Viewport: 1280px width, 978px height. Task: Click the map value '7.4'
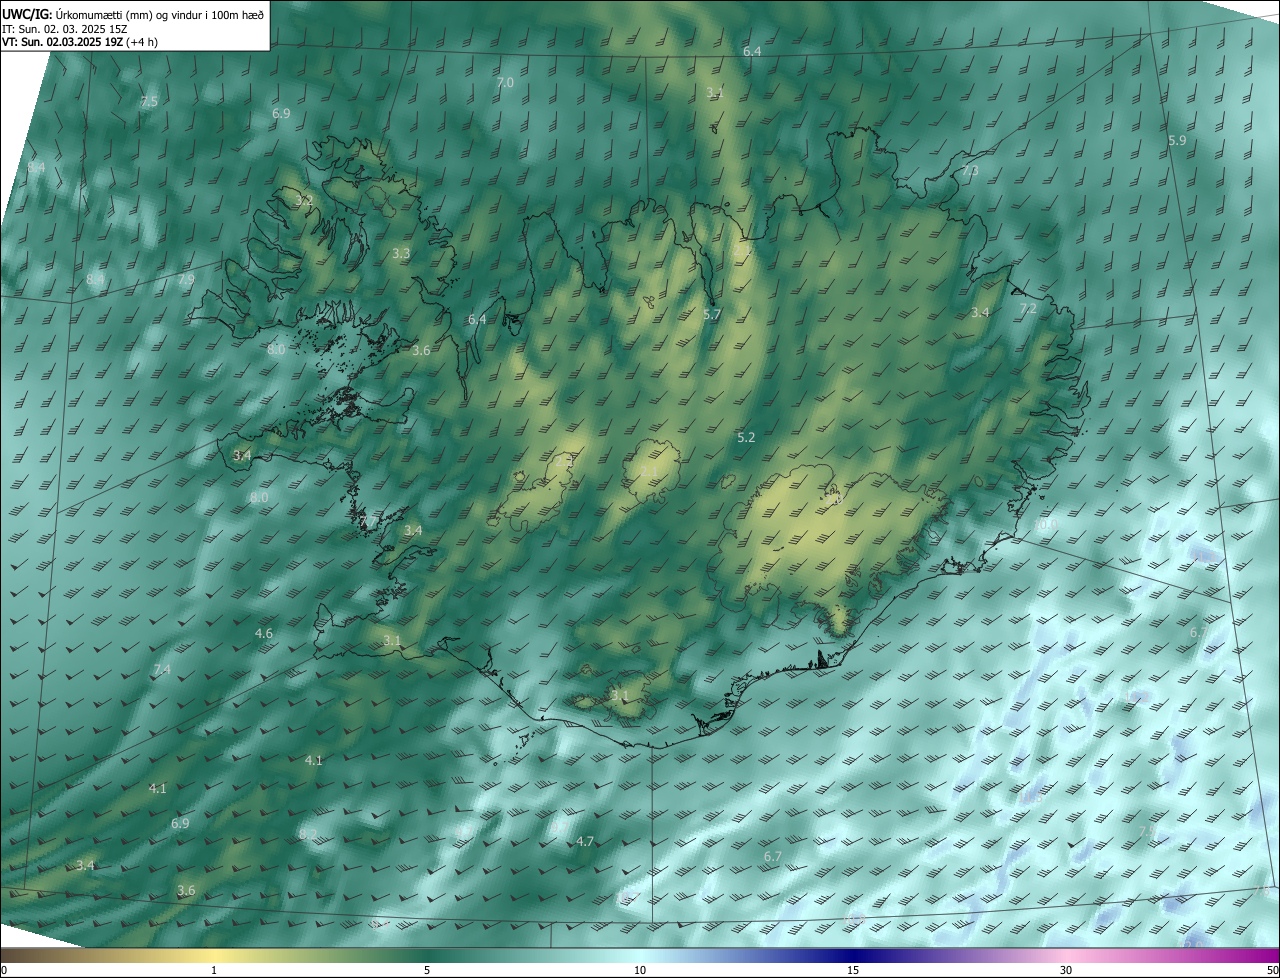[x=162, y=670]
